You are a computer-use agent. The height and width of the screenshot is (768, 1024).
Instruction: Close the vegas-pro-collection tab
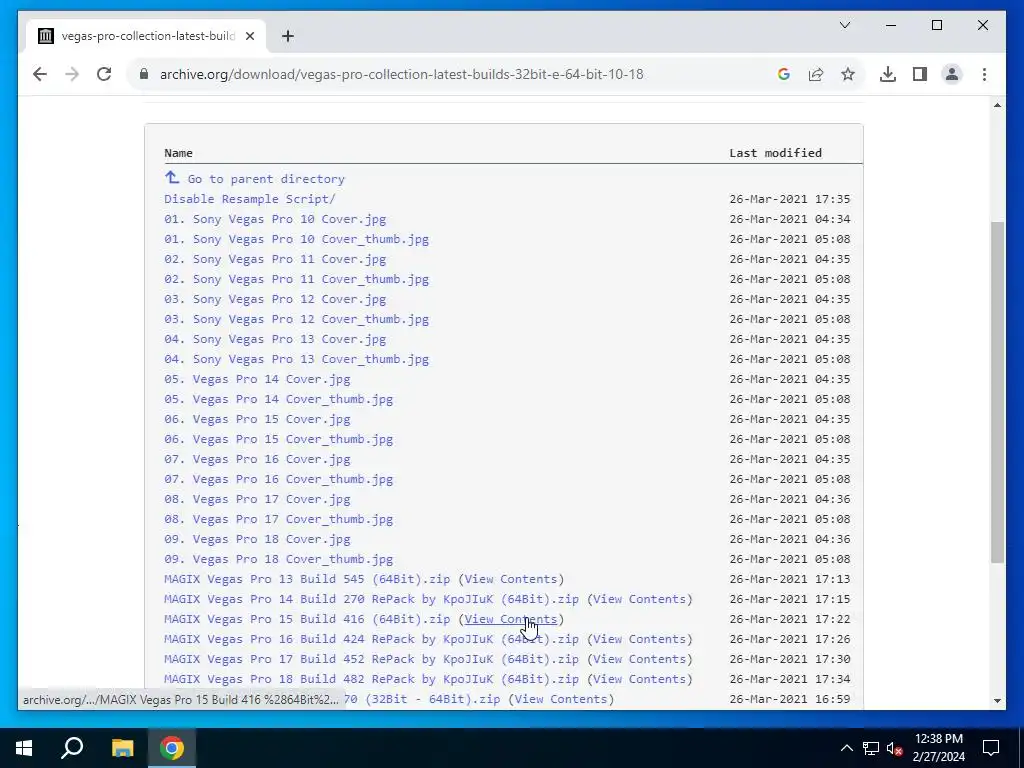click(249, 36)
